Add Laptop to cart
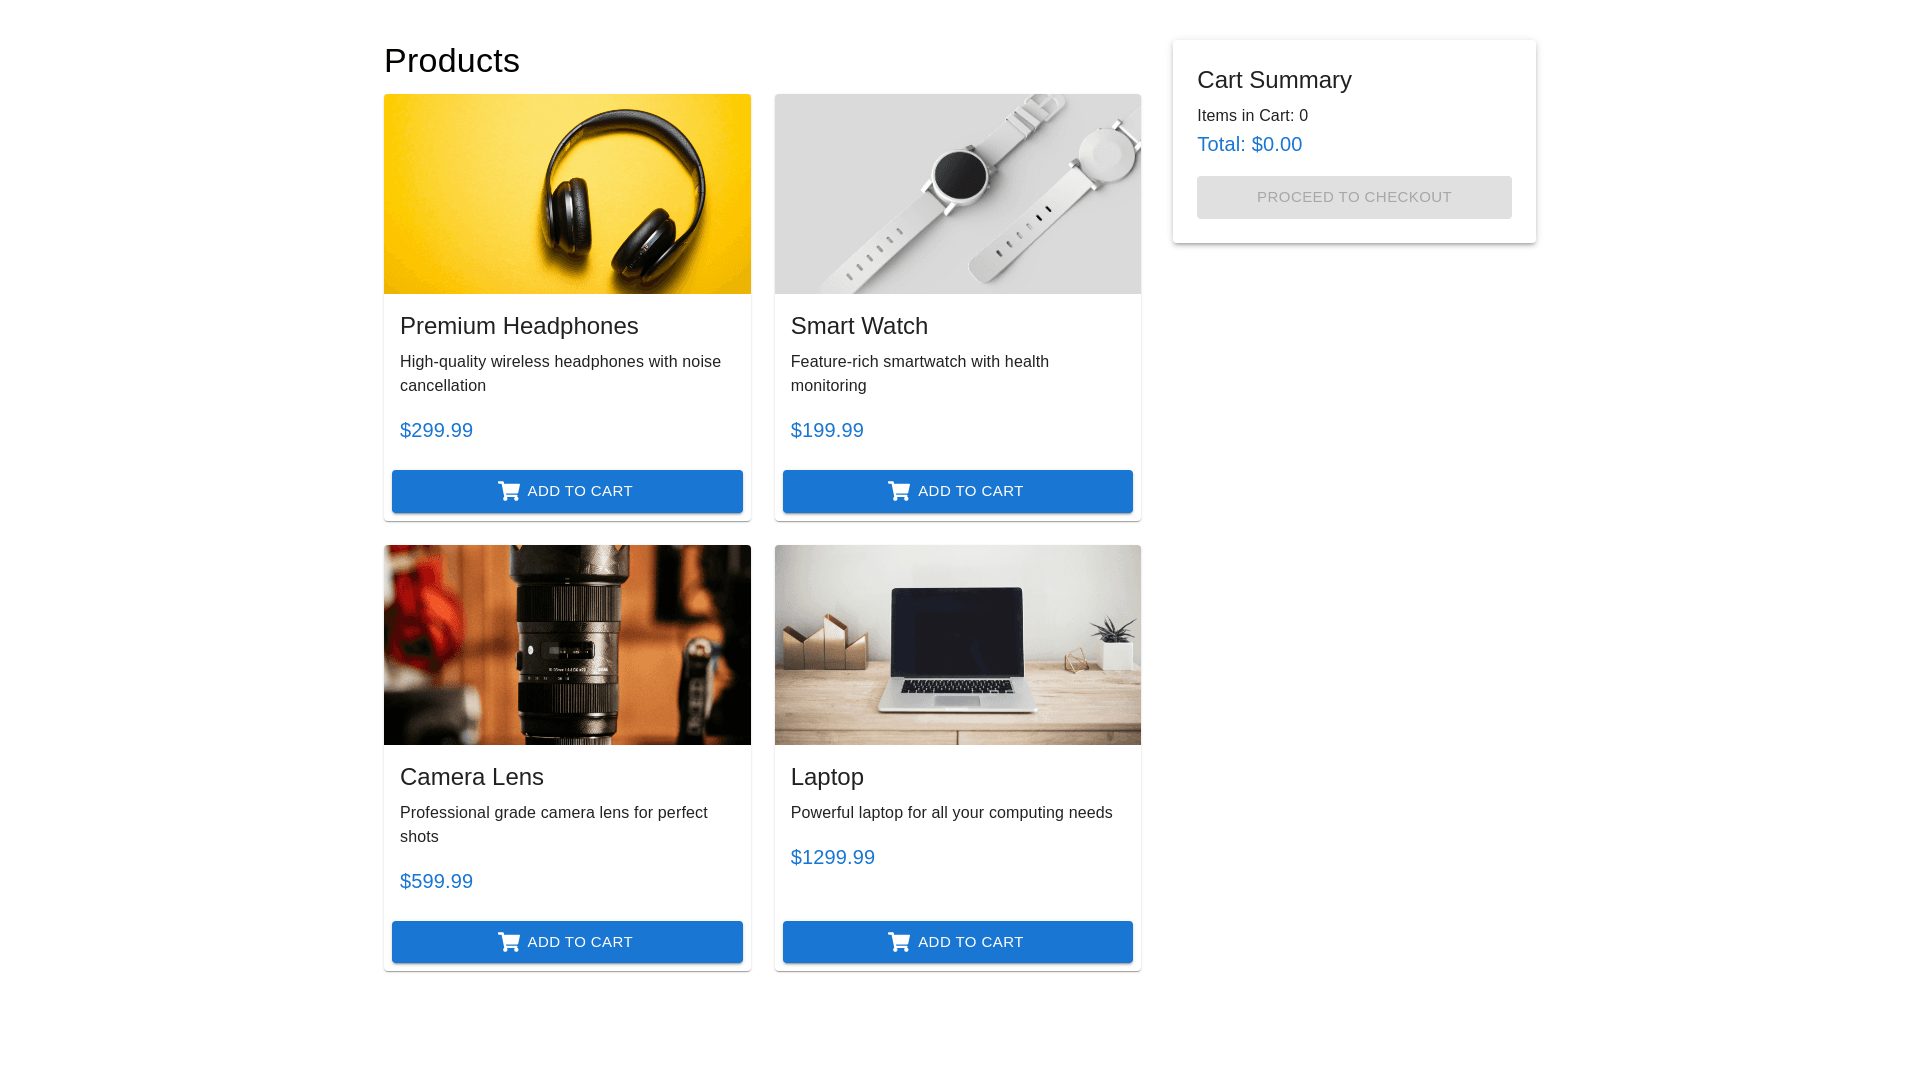Screen dimensions: 1920x1080 pyautogui.click(x=957, y=942)
